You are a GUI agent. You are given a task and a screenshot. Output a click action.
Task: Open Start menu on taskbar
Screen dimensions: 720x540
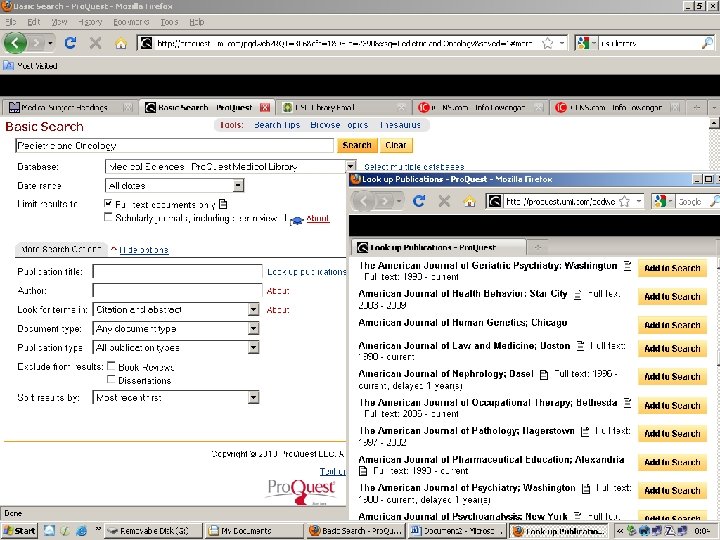point(19,531)
